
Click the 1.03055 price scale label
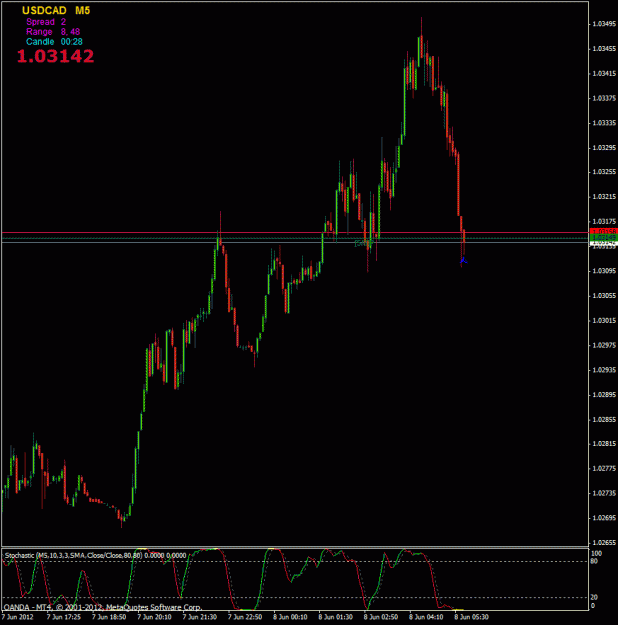click(x=604, y=296)
